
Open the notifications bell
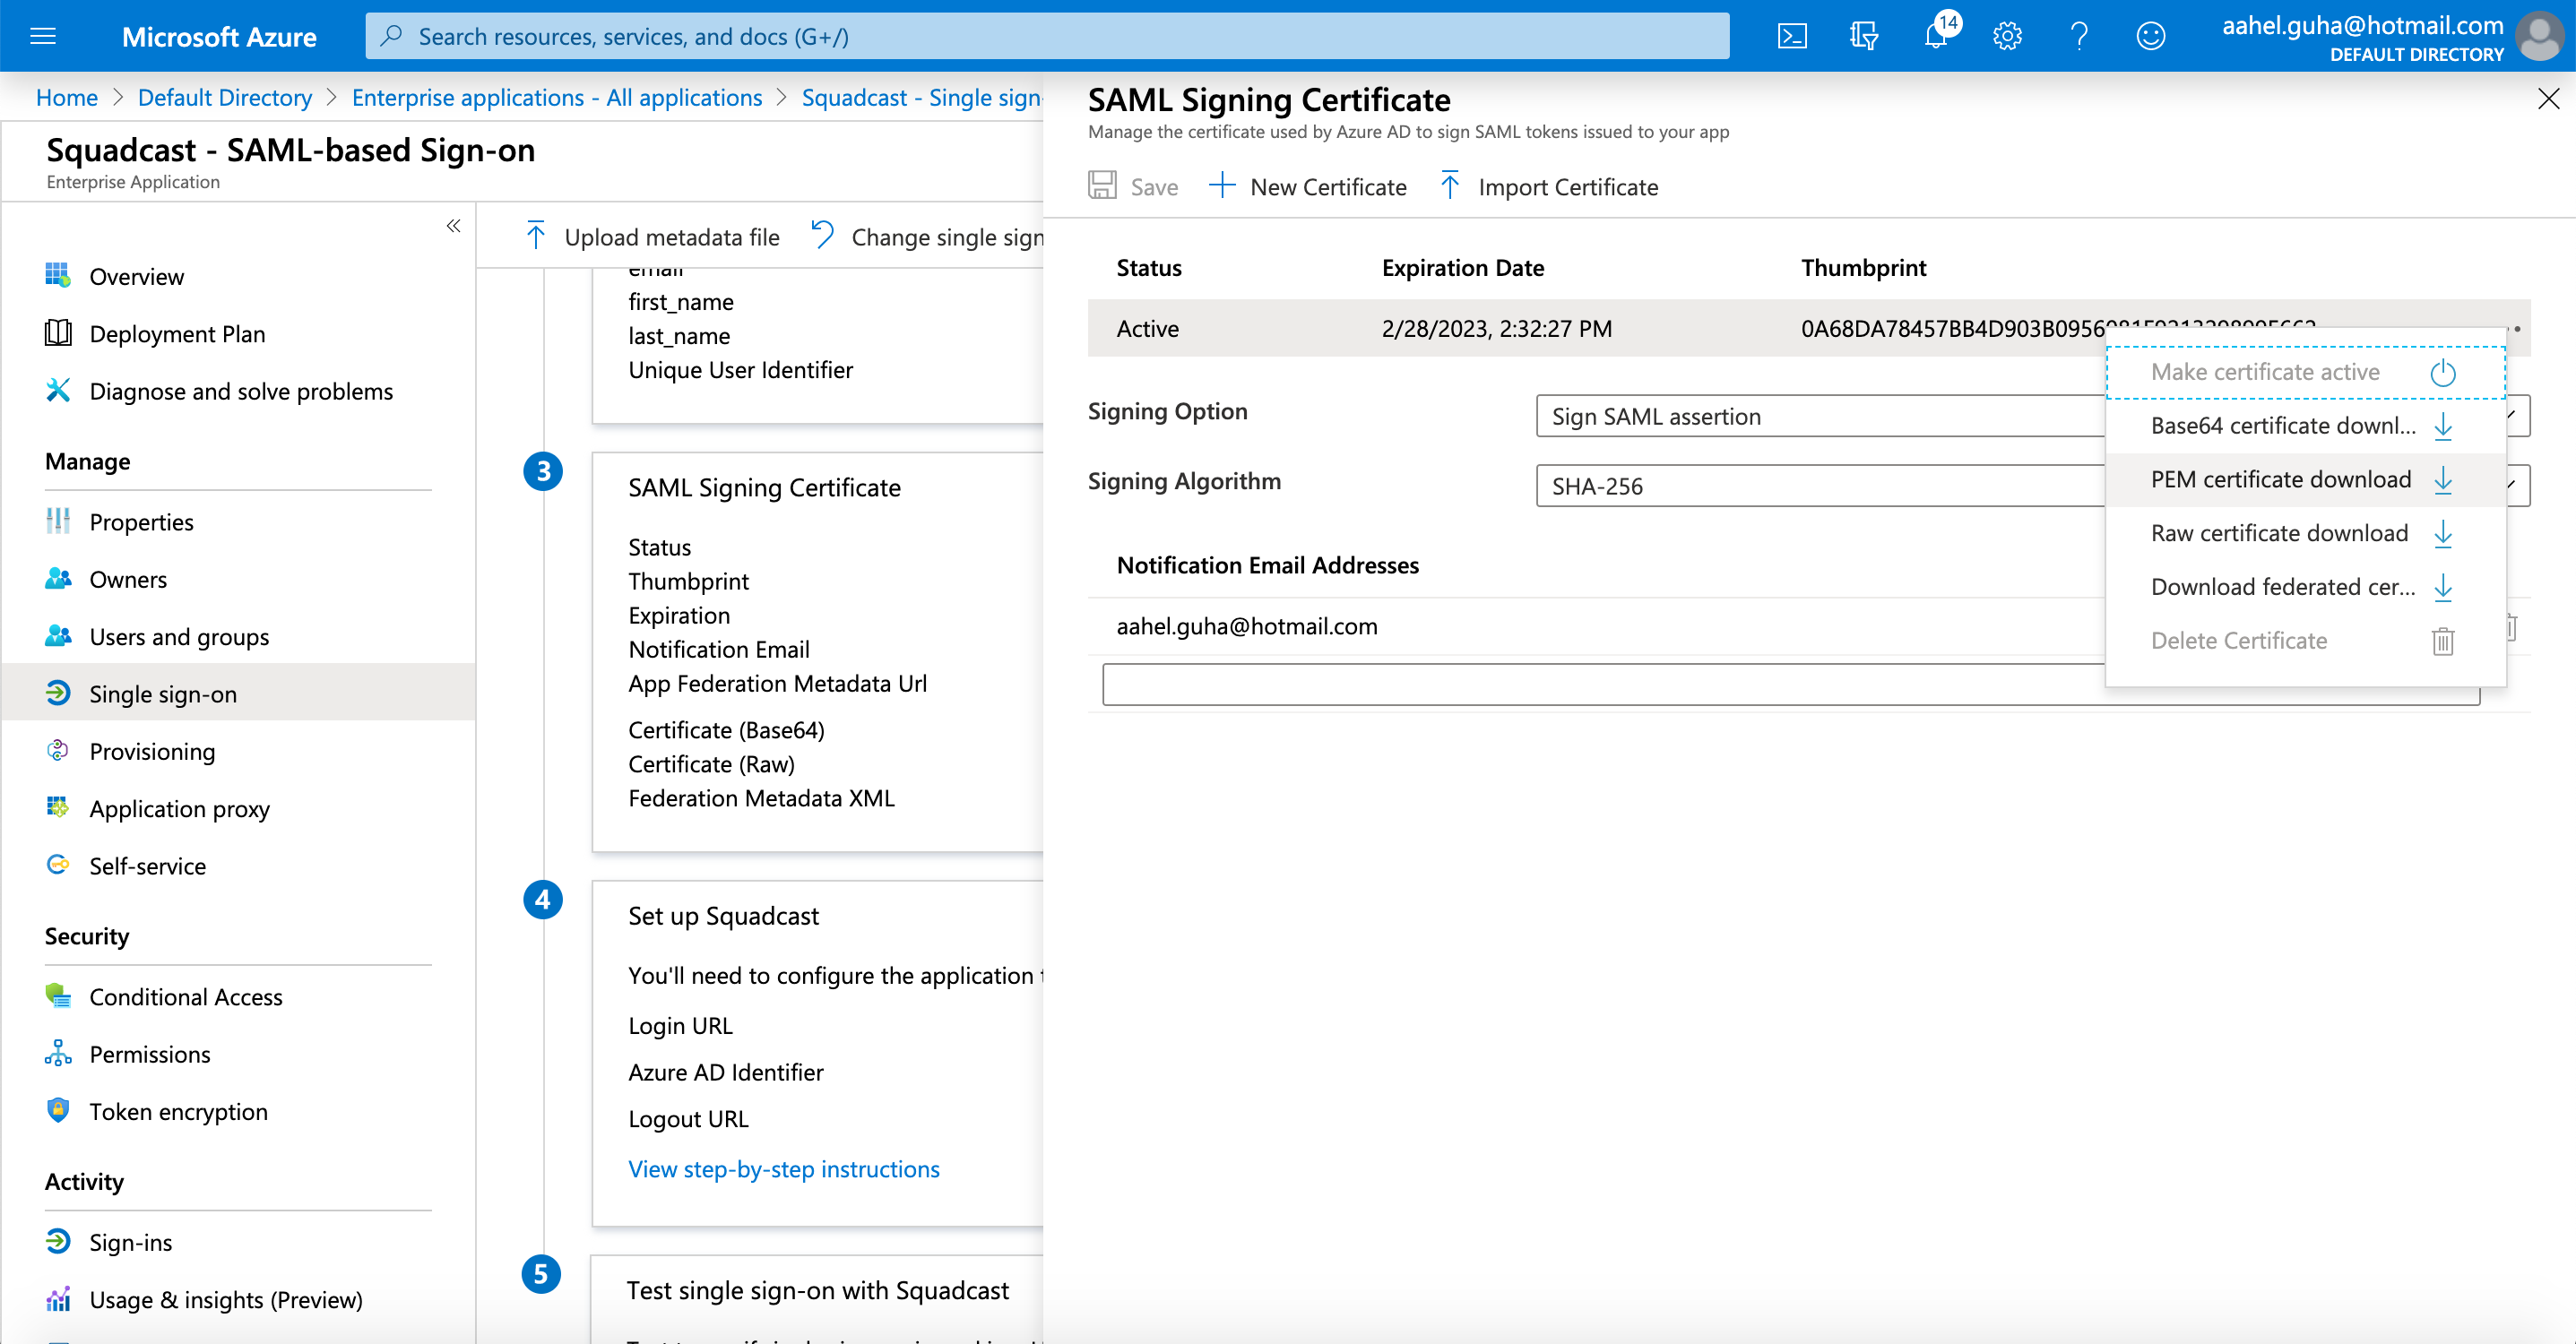1935,37
